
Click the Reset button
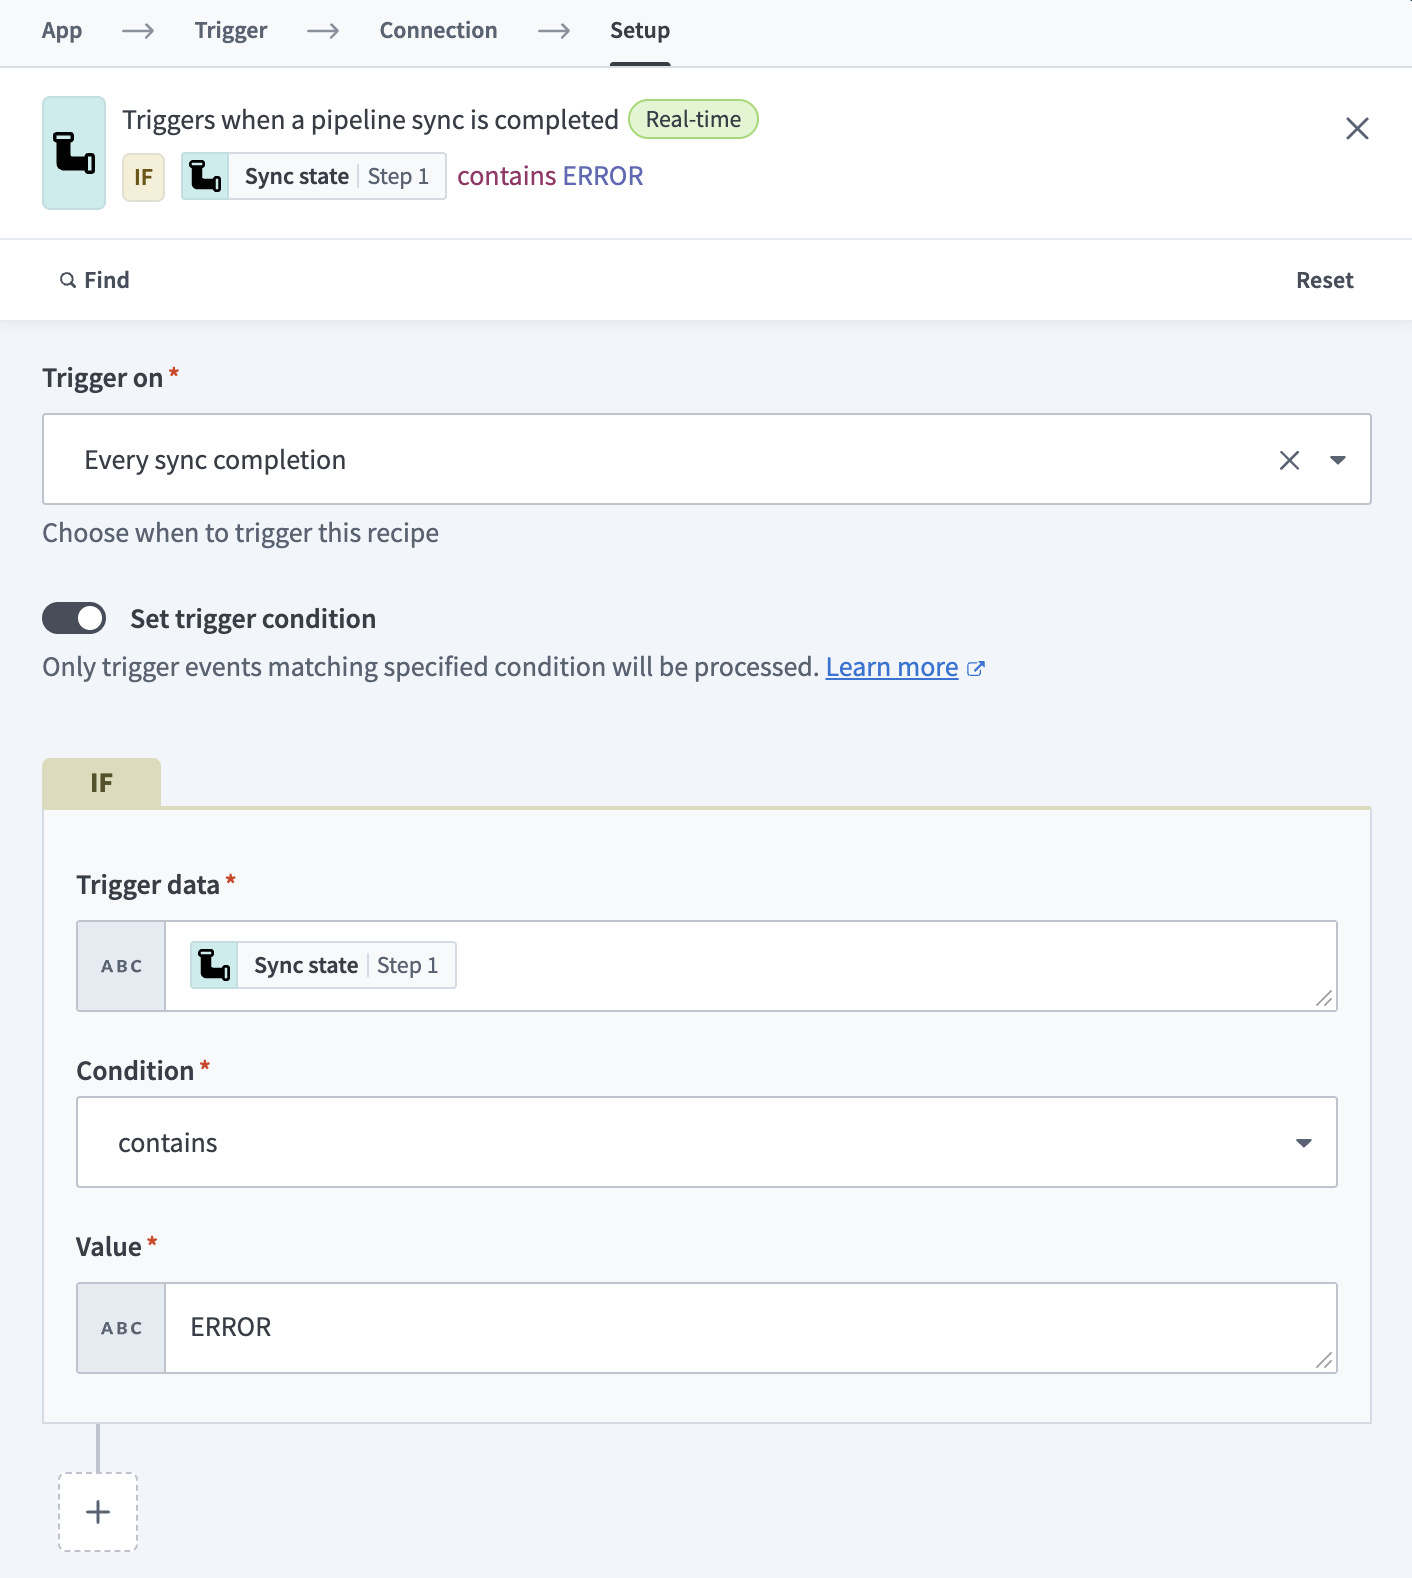pyautogui.click(x=1324, y=280)
